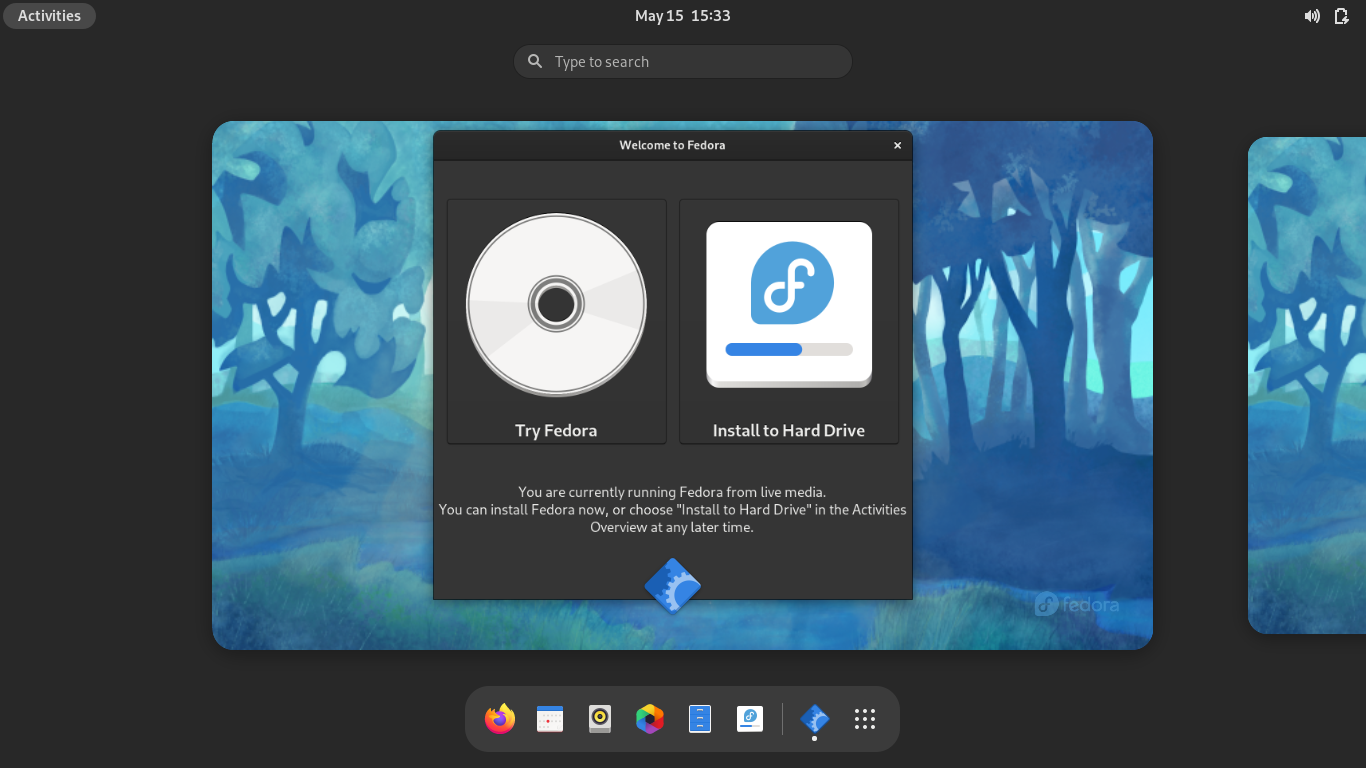The height and width of the screenshot is (768, 1366).
Task: Show Applications grid in the dash
Action: tap(865, 719)
